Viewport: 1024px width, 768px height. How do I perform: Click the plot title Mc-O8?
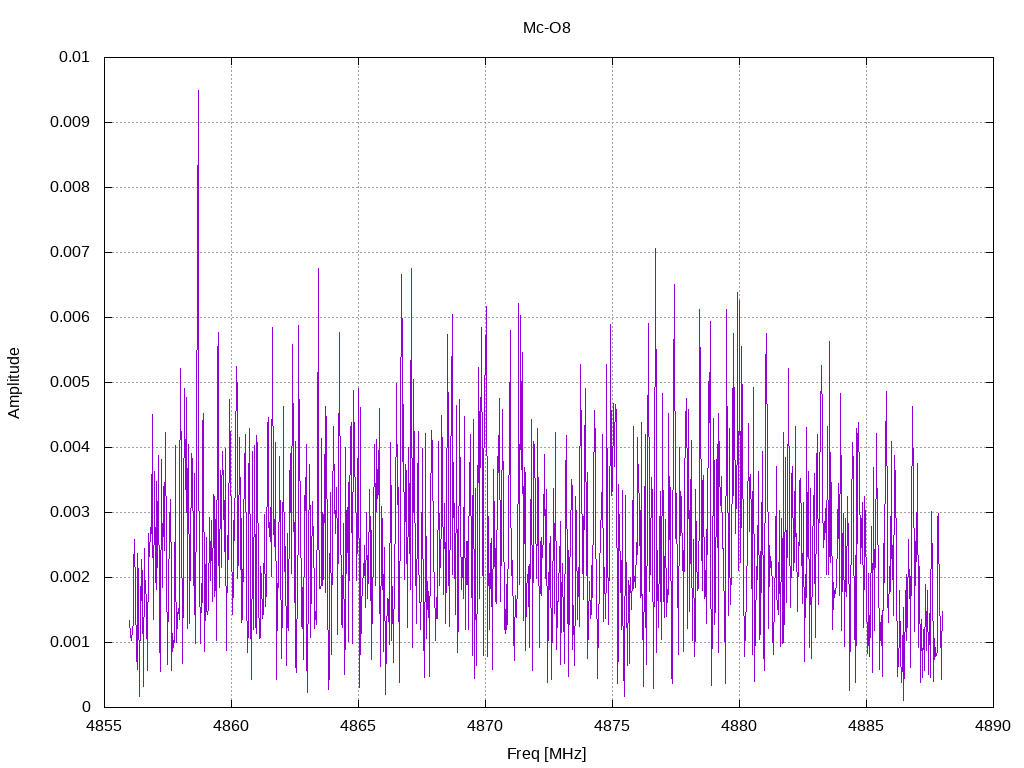[x=547, y=27]
